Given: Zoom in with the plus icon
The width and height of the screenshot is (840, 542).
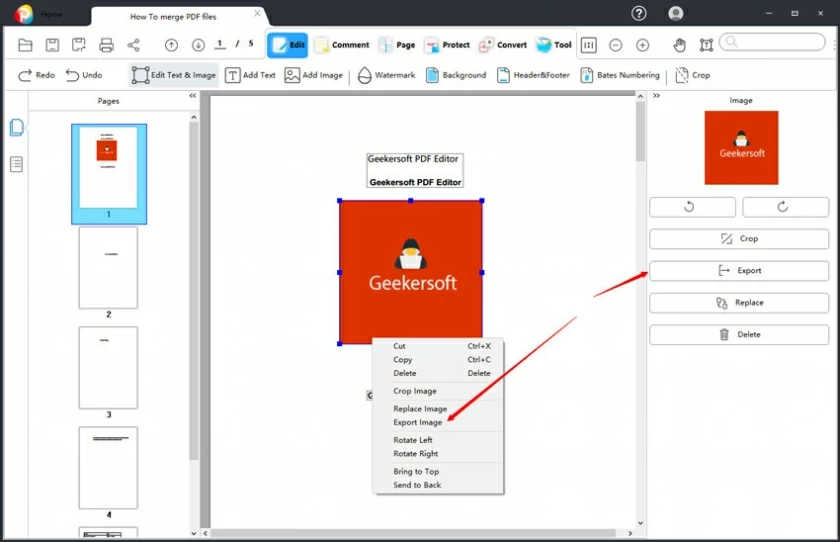Looking at the screenshot, I should point(642,46).
